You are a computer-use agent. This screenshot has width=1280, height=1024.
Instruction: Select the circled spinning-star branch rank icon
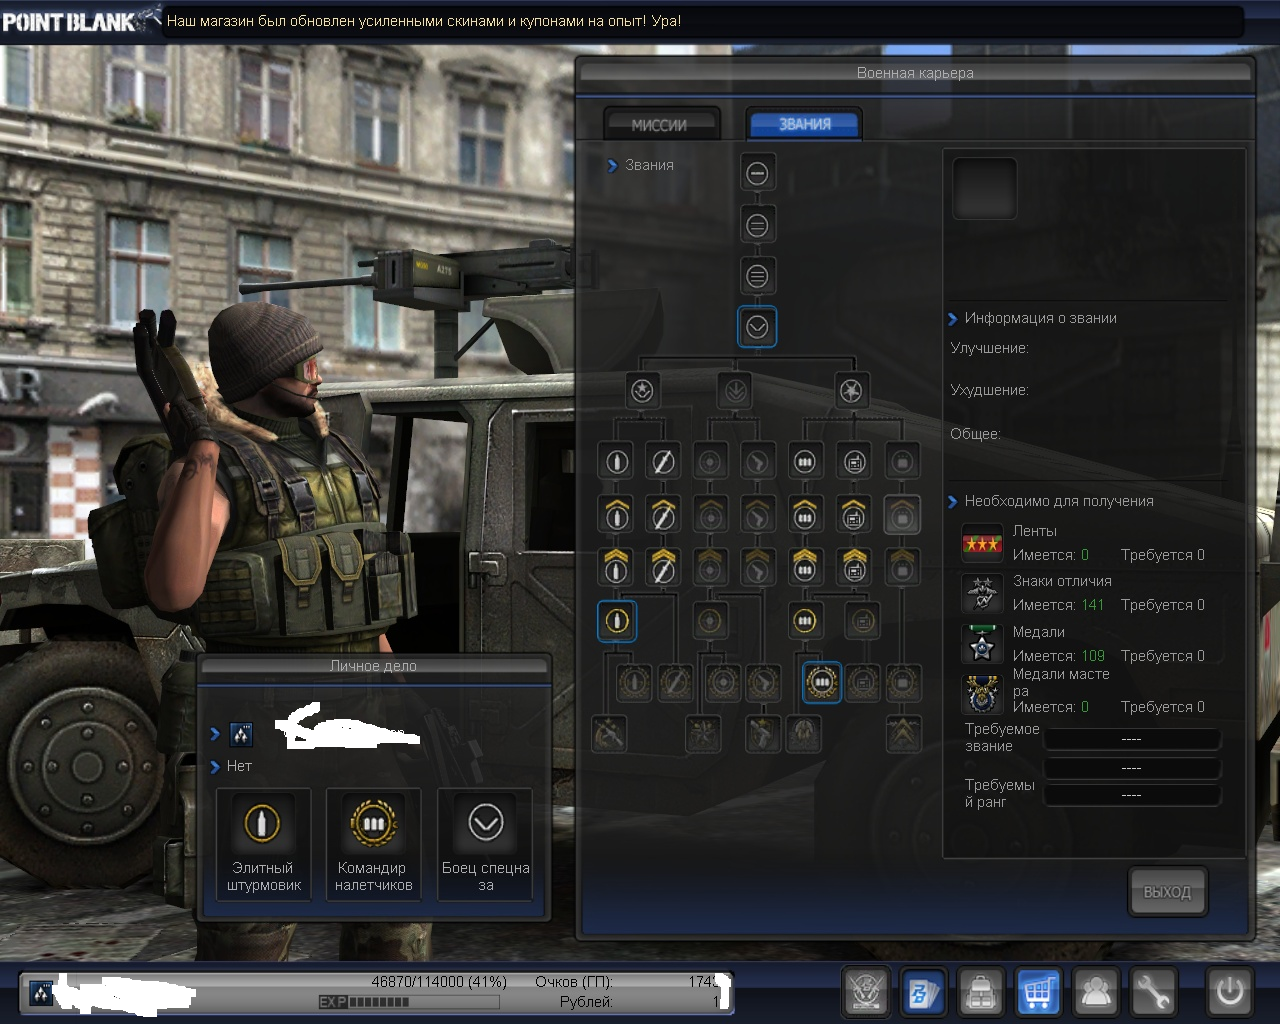(x=851, y=391)
